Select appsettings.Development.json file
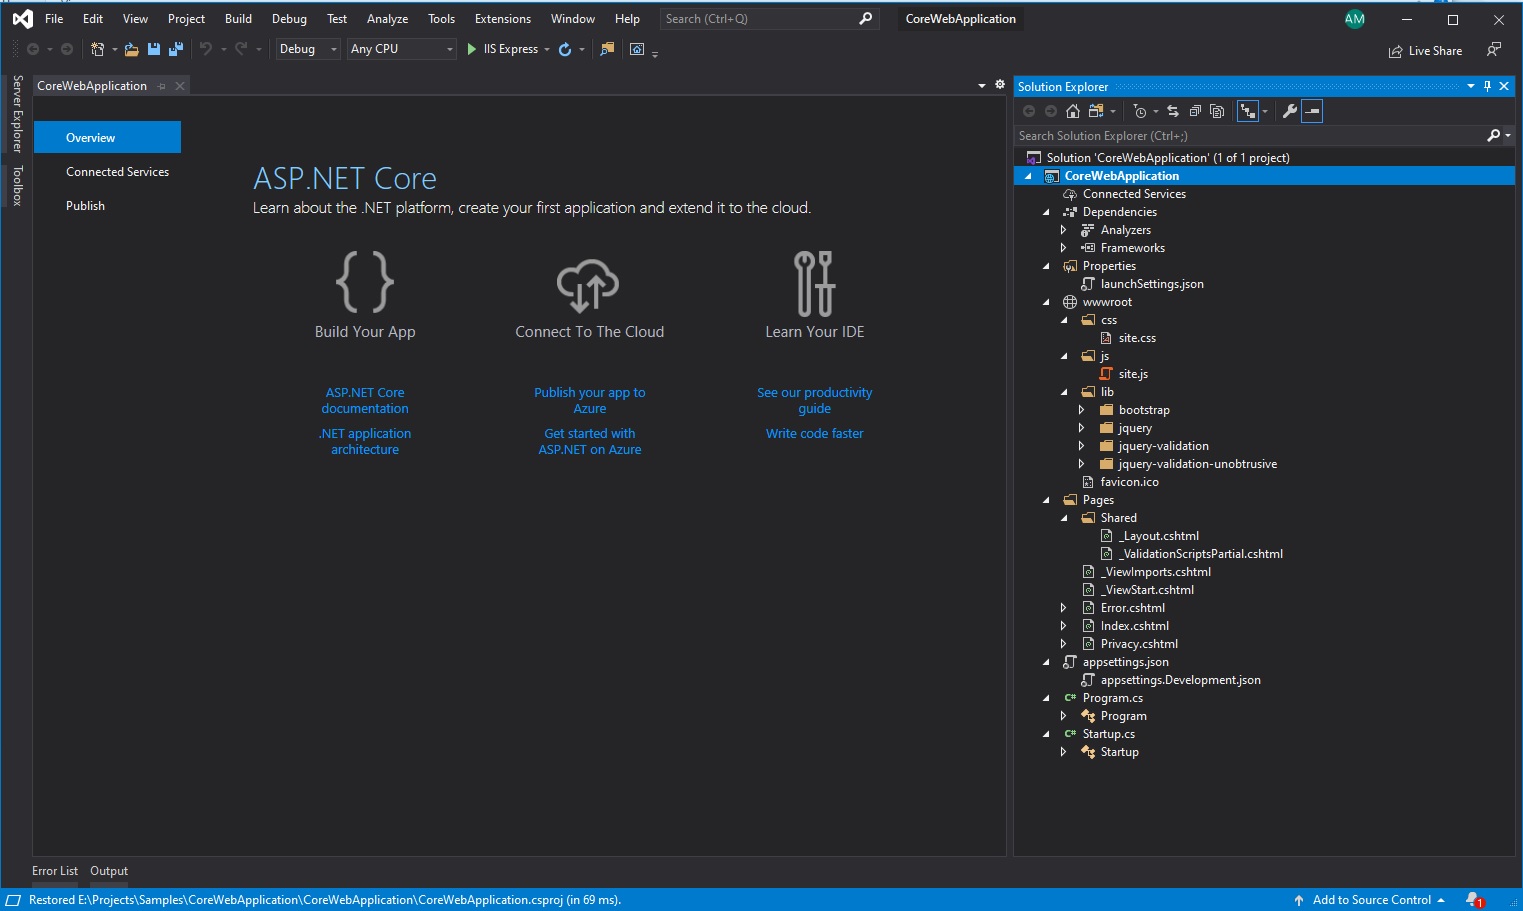Image resolution: width=1523 pixels, height=911 pixels. pyautogui.click(x=1180, y=680)
